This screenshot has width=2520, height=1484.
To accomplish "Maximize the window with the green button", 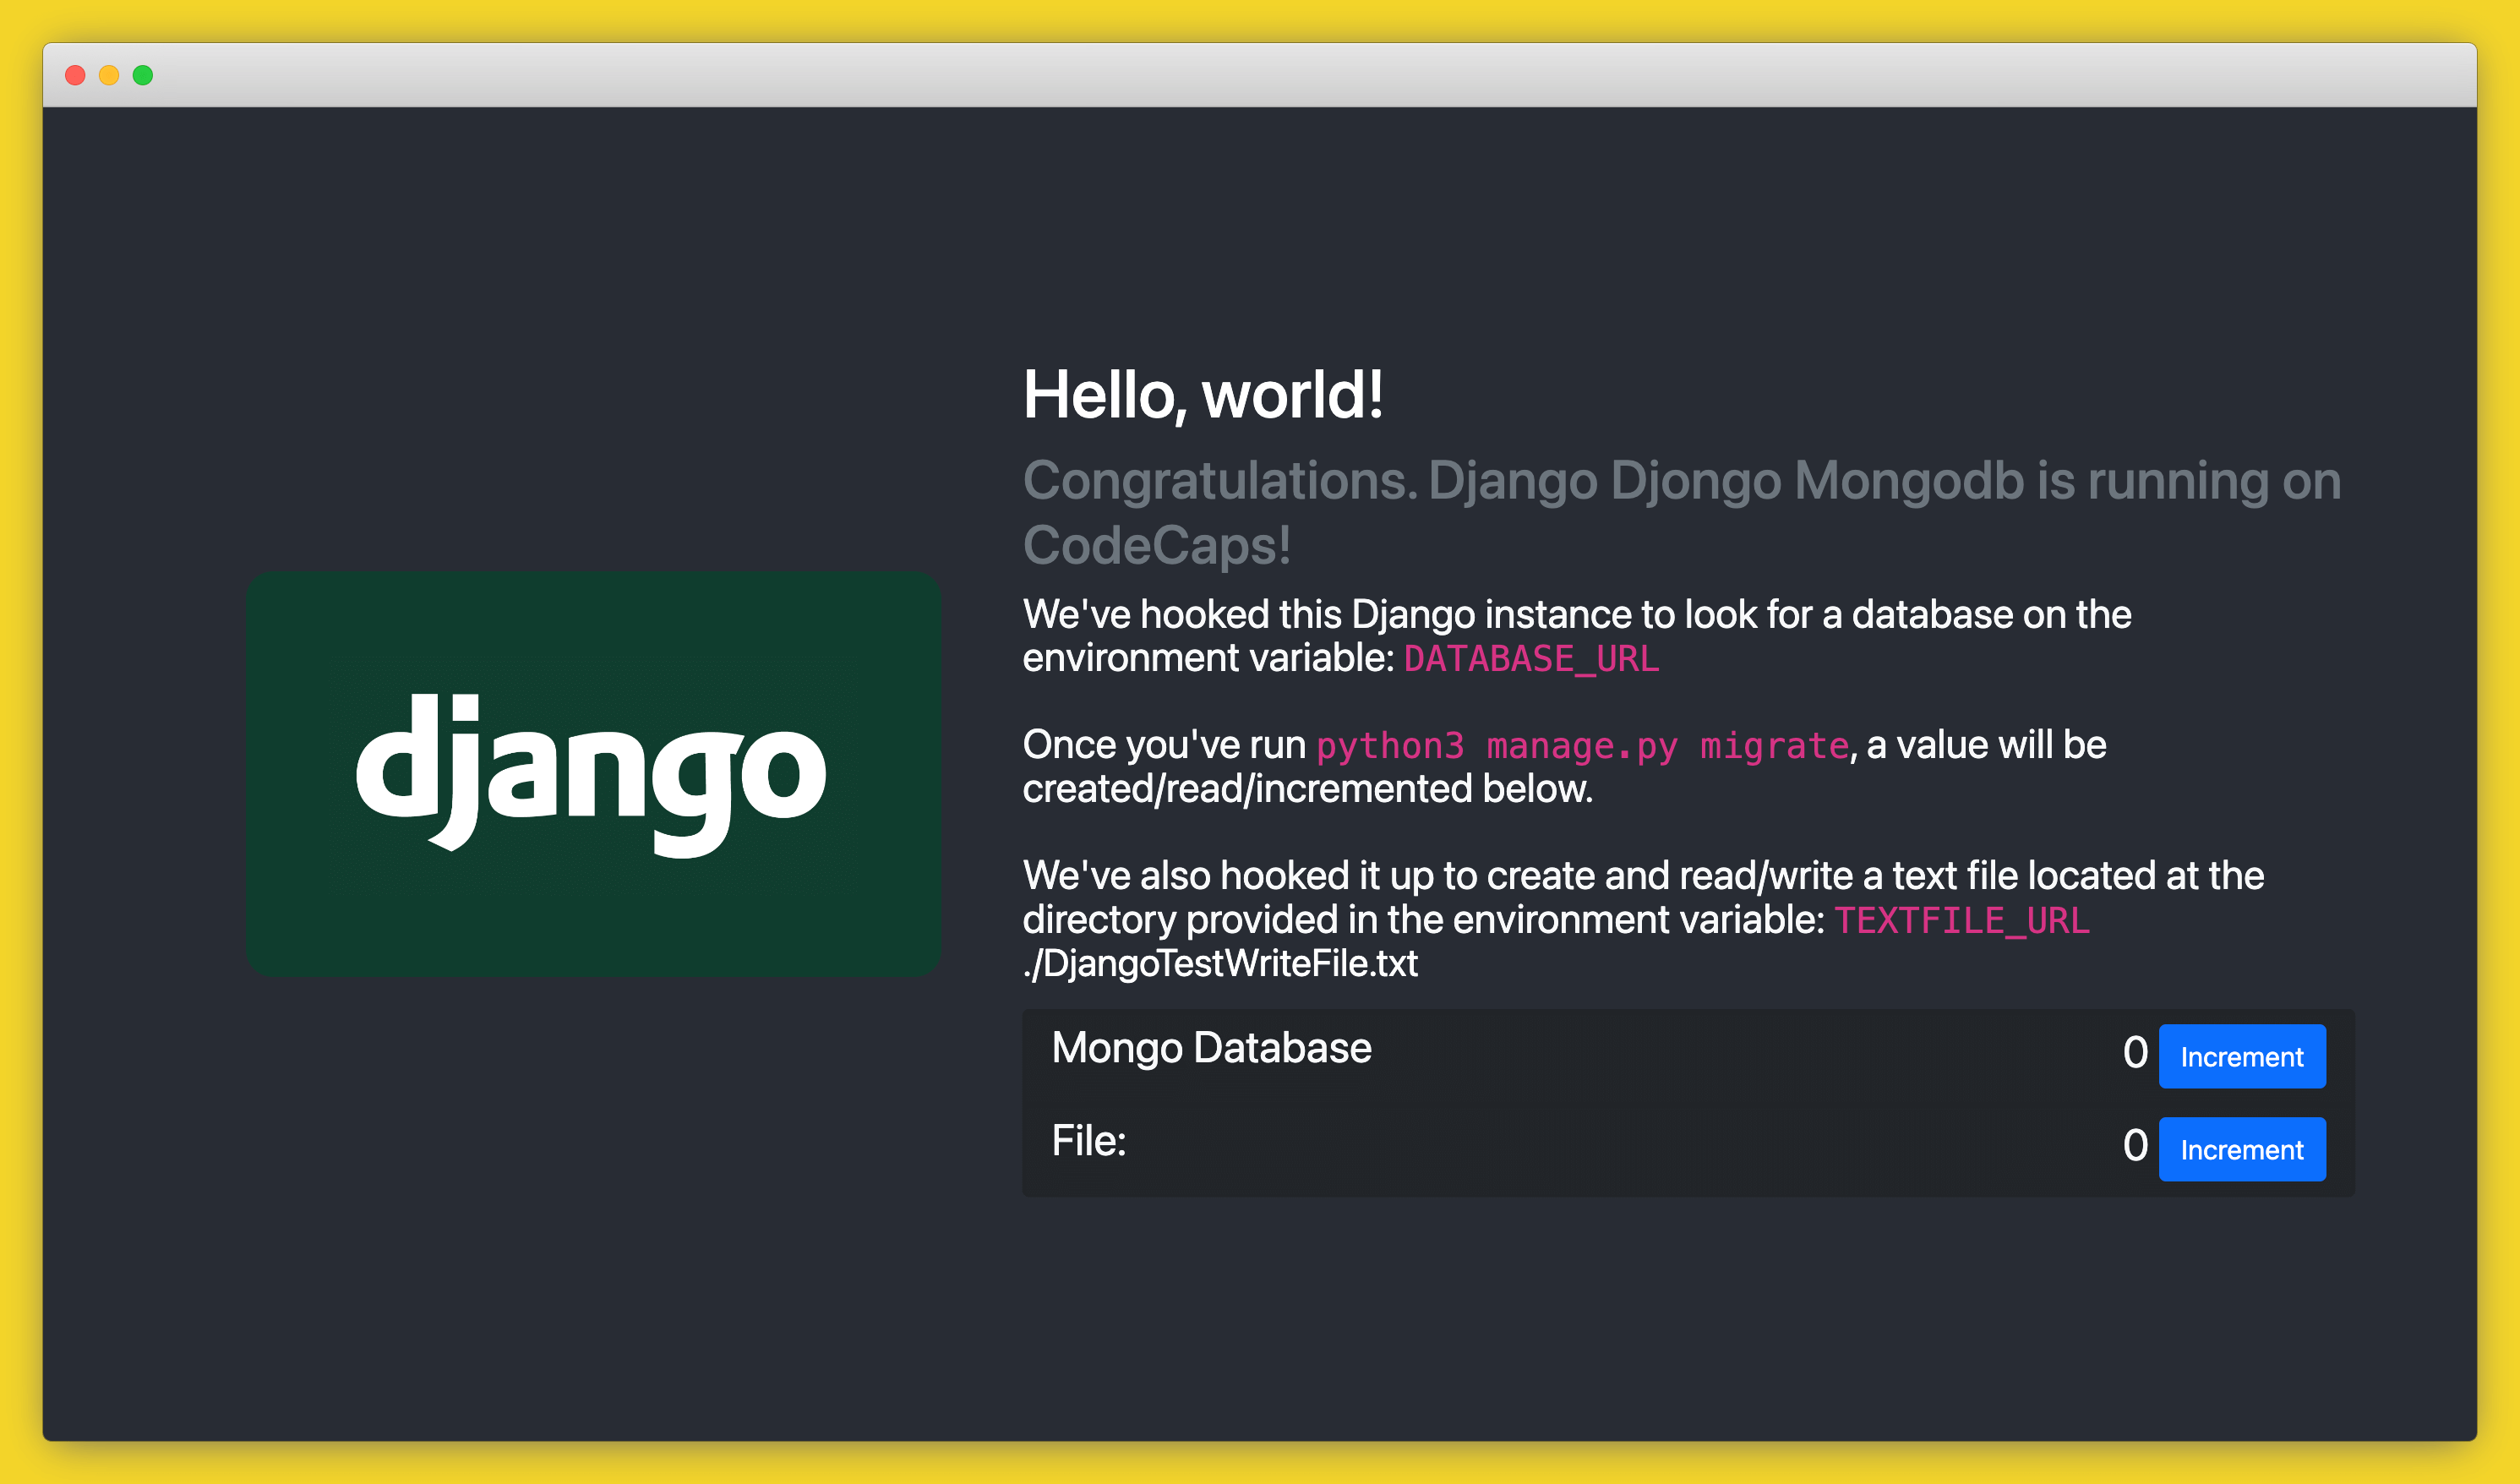I will [x=144, y=74].
